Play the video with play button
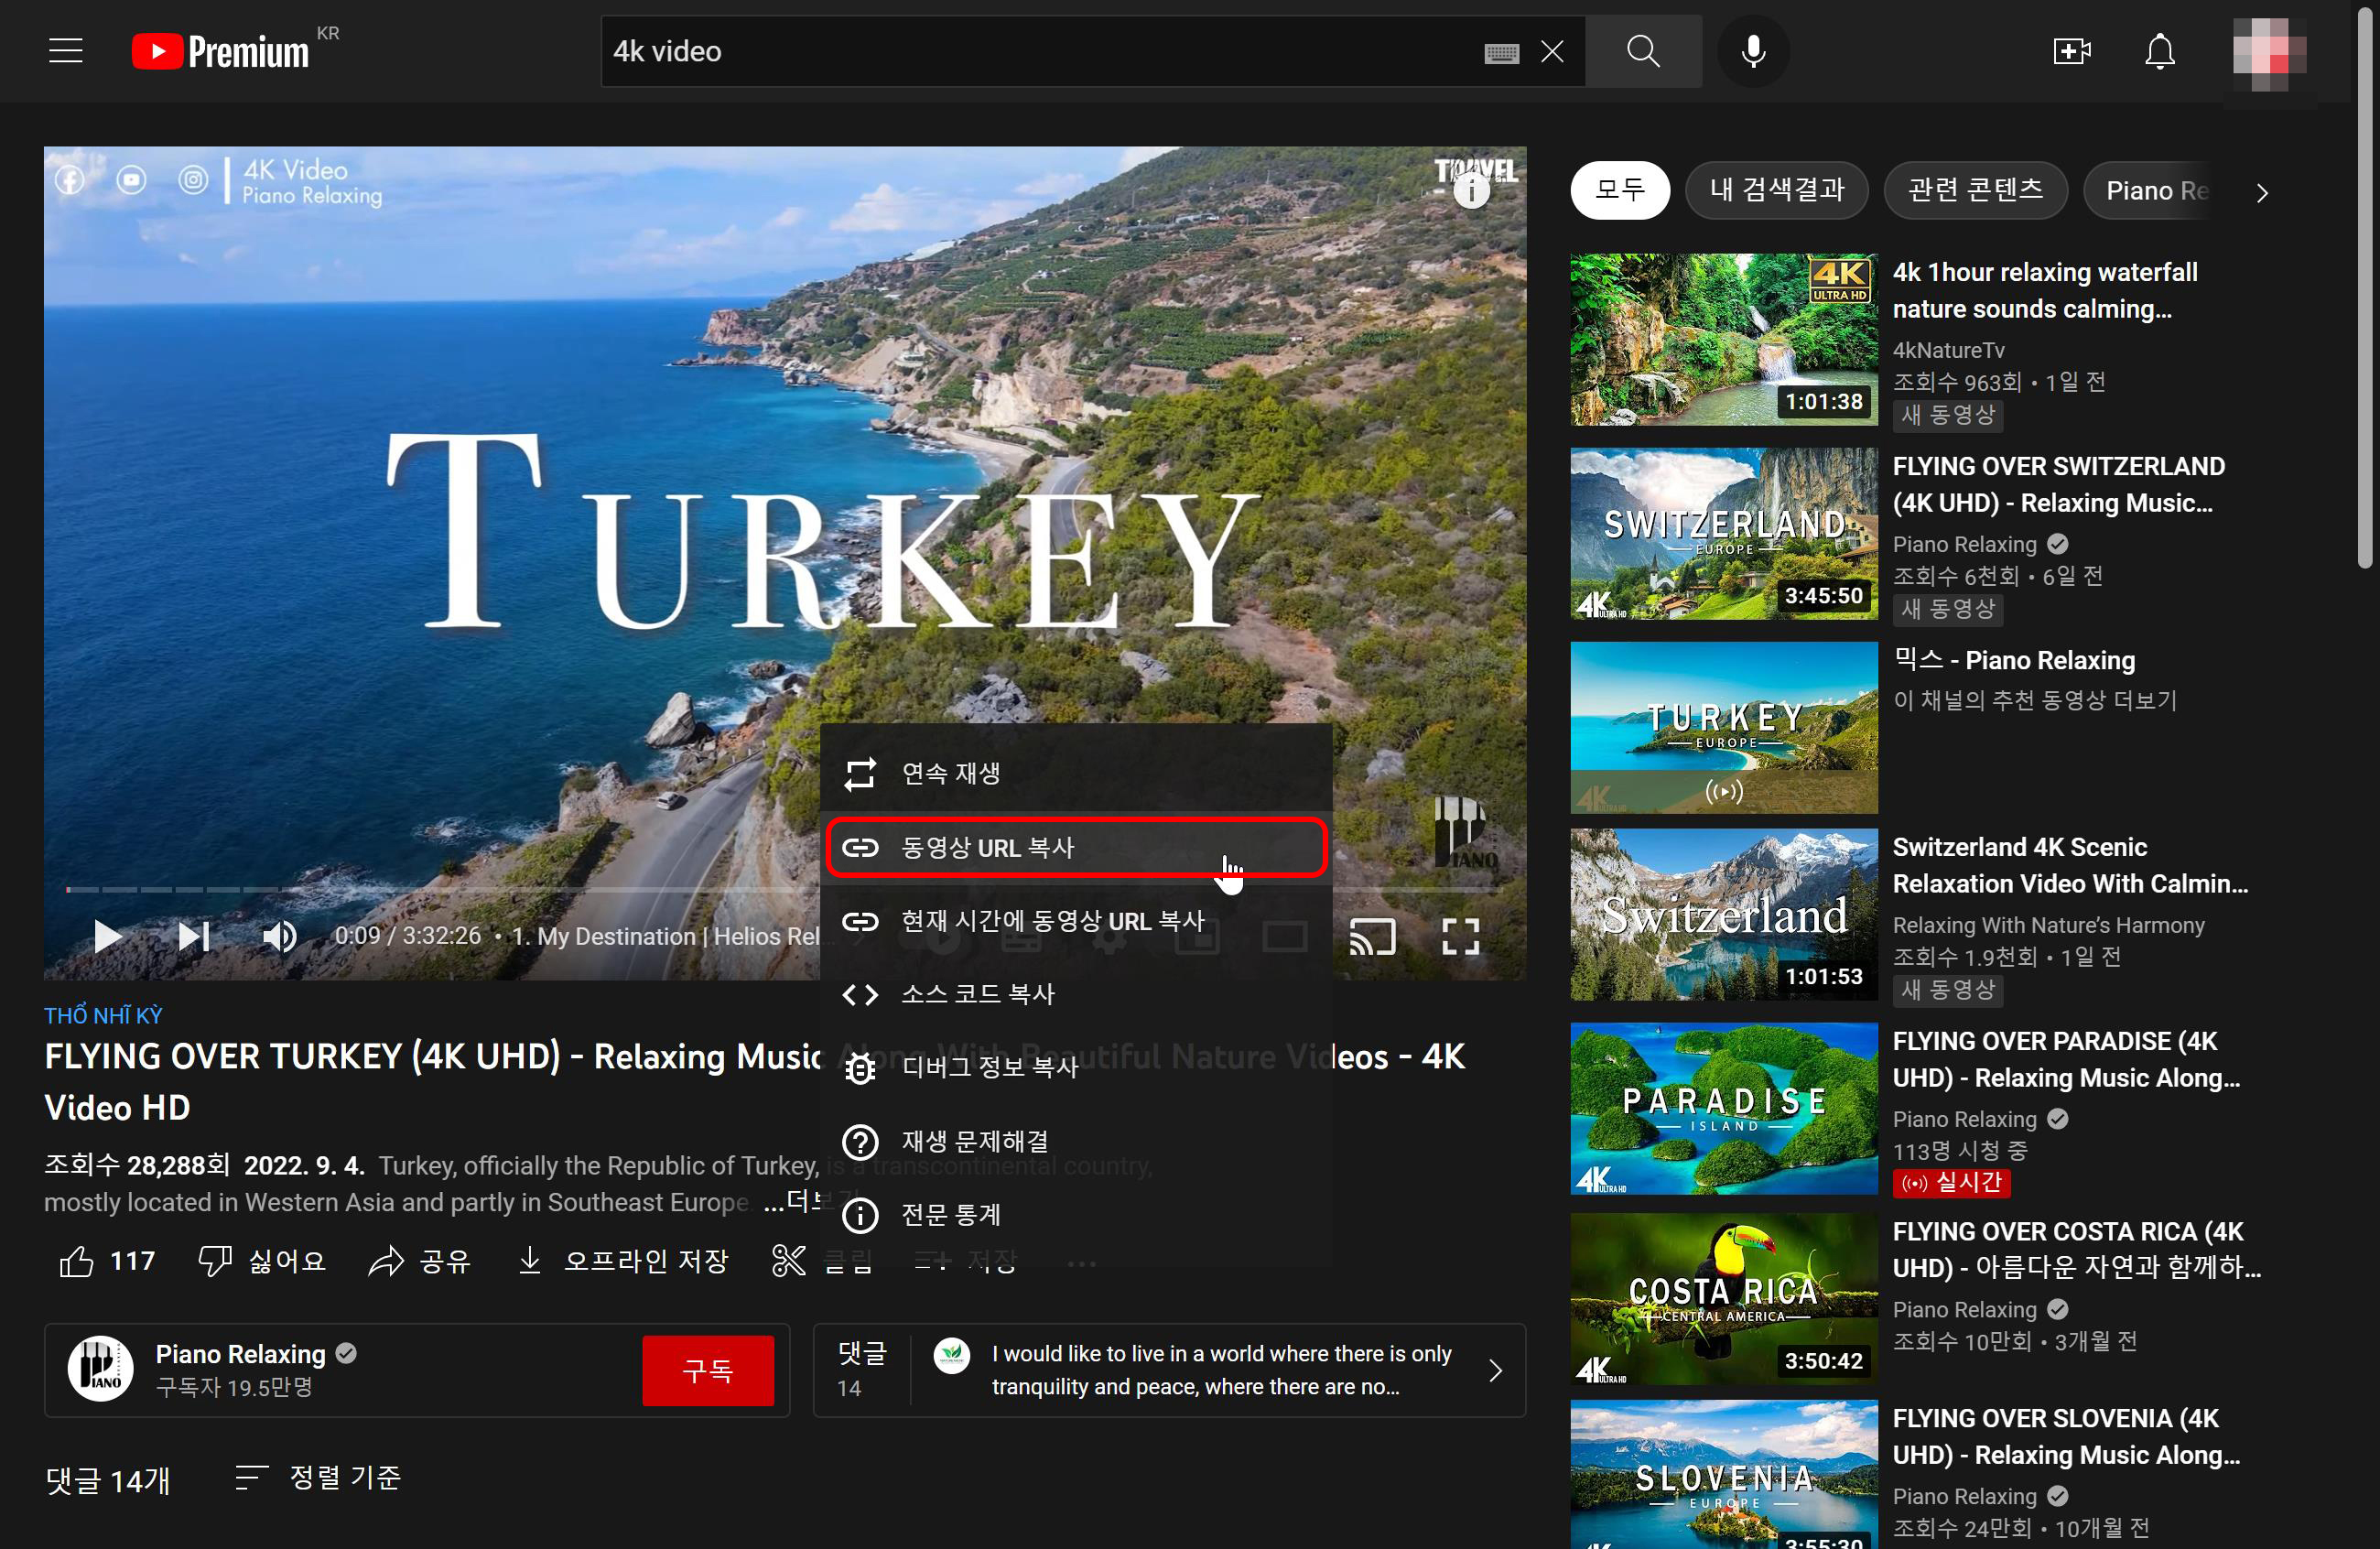This screenshot has height=1549, width=2380. click(107, 936)
